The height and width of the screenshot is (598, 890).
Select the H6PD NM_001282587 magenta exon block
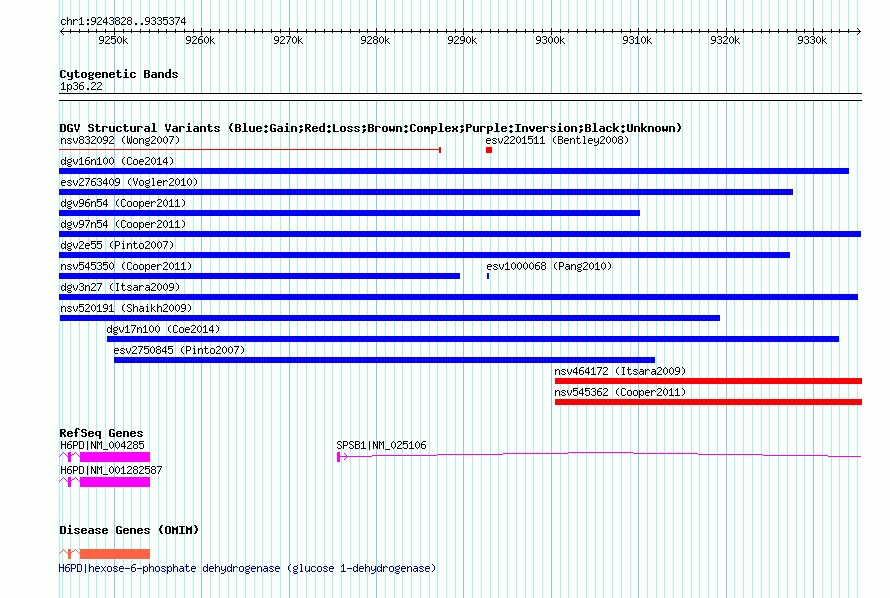point(115,482)
